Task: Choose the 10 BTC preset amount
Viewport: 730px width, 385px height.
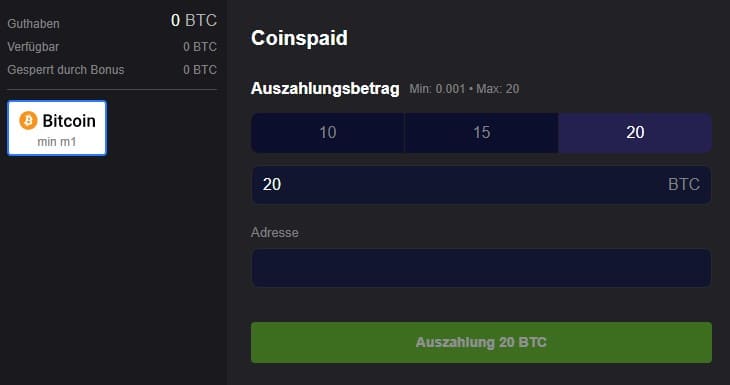Action: tap(328, 133)
